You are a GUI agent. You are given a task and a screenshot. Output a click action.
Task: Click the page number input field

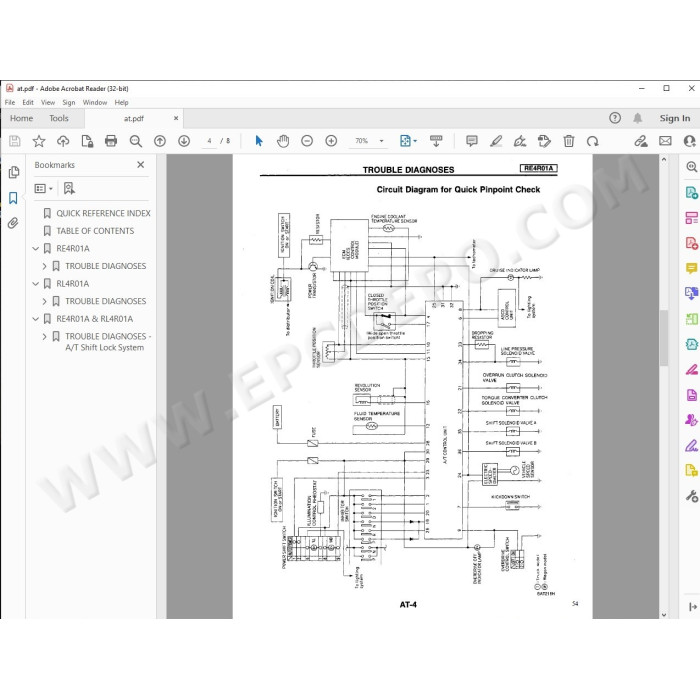tap(209, 141)
